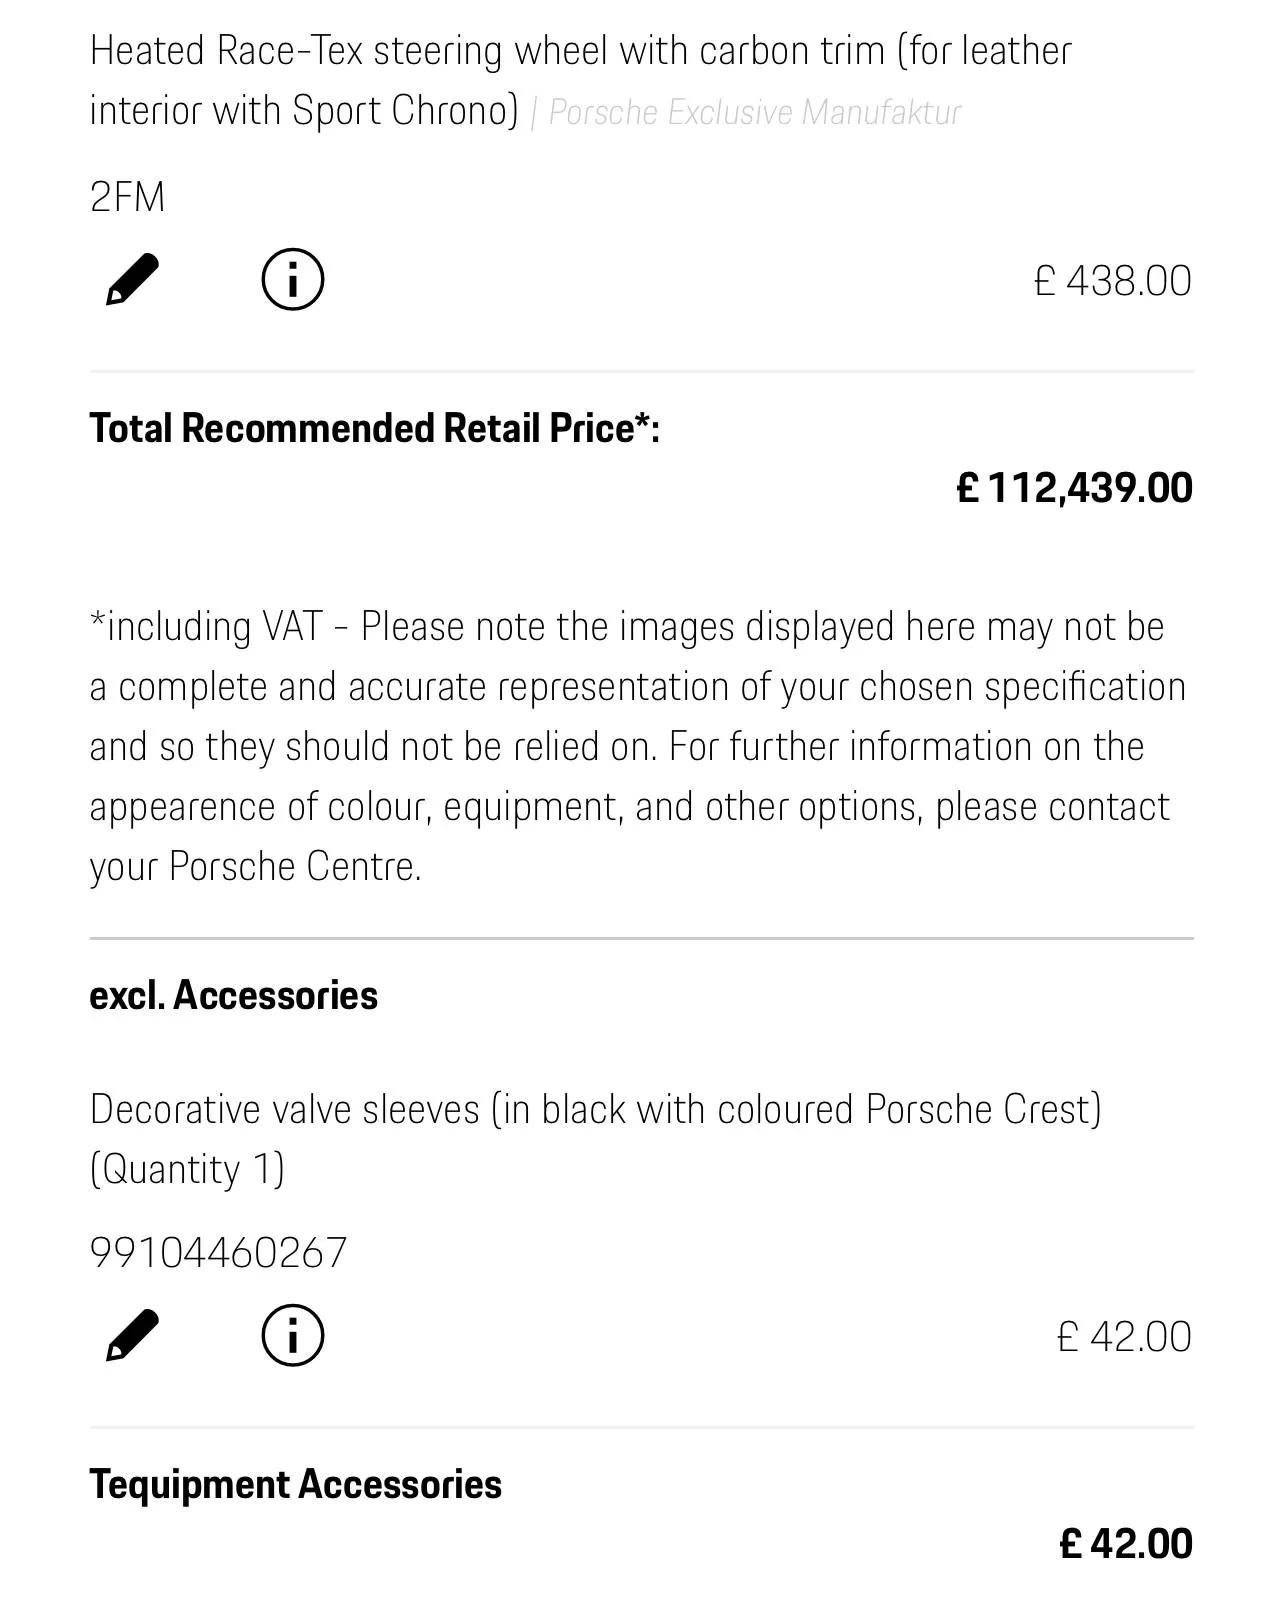Click the VAT disclaimer paragraph
The height and width of the screenshot is (1609, 1284).
click(x=640, y=746)
